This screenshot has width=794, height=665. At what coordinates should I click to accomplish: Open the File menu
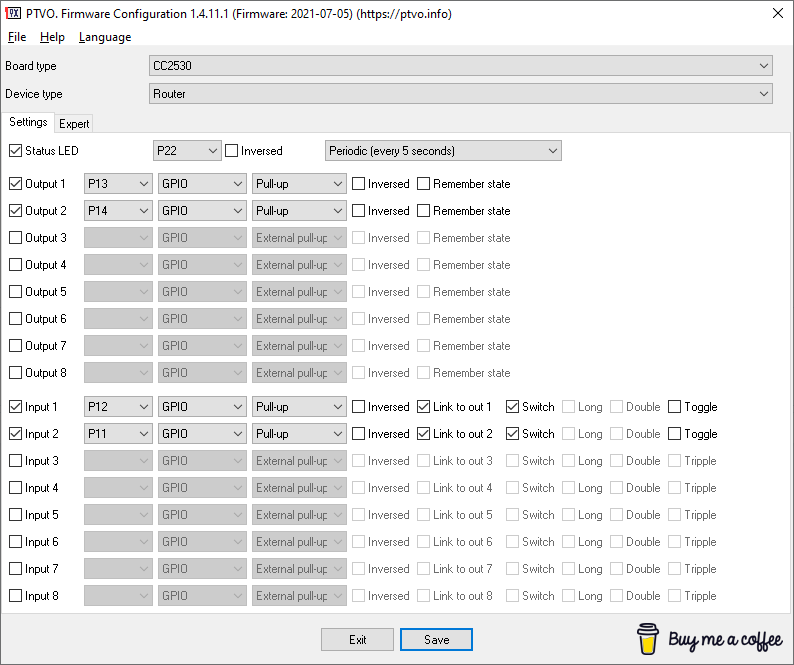(17, 37)
